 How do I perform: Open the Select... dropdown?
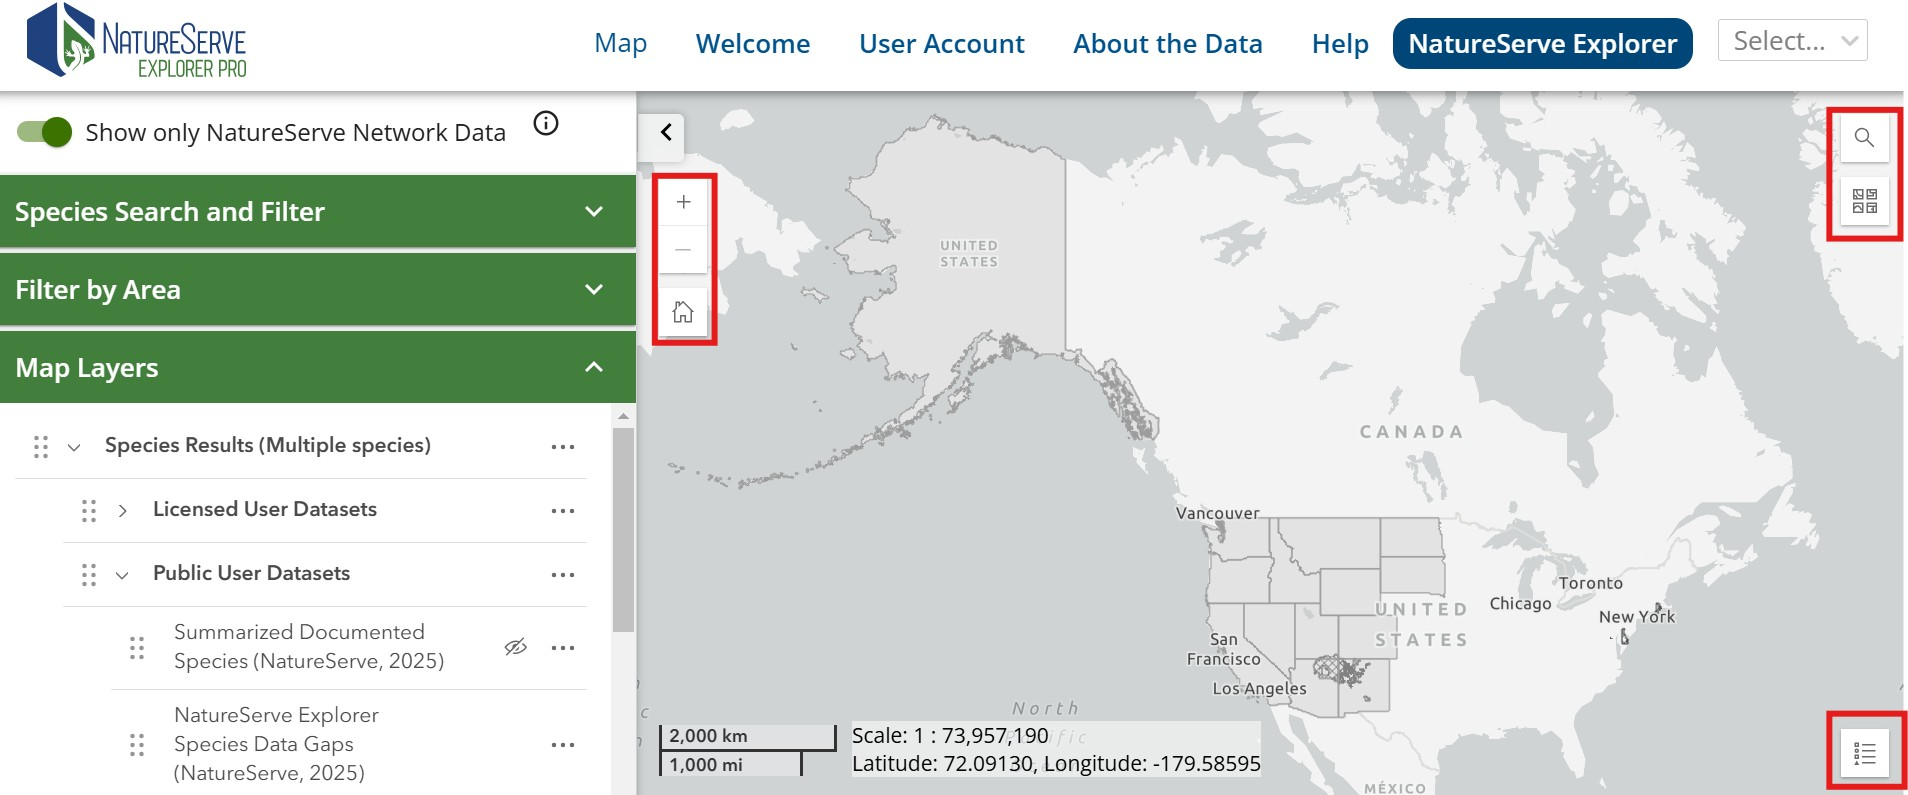coord(1792,41)
